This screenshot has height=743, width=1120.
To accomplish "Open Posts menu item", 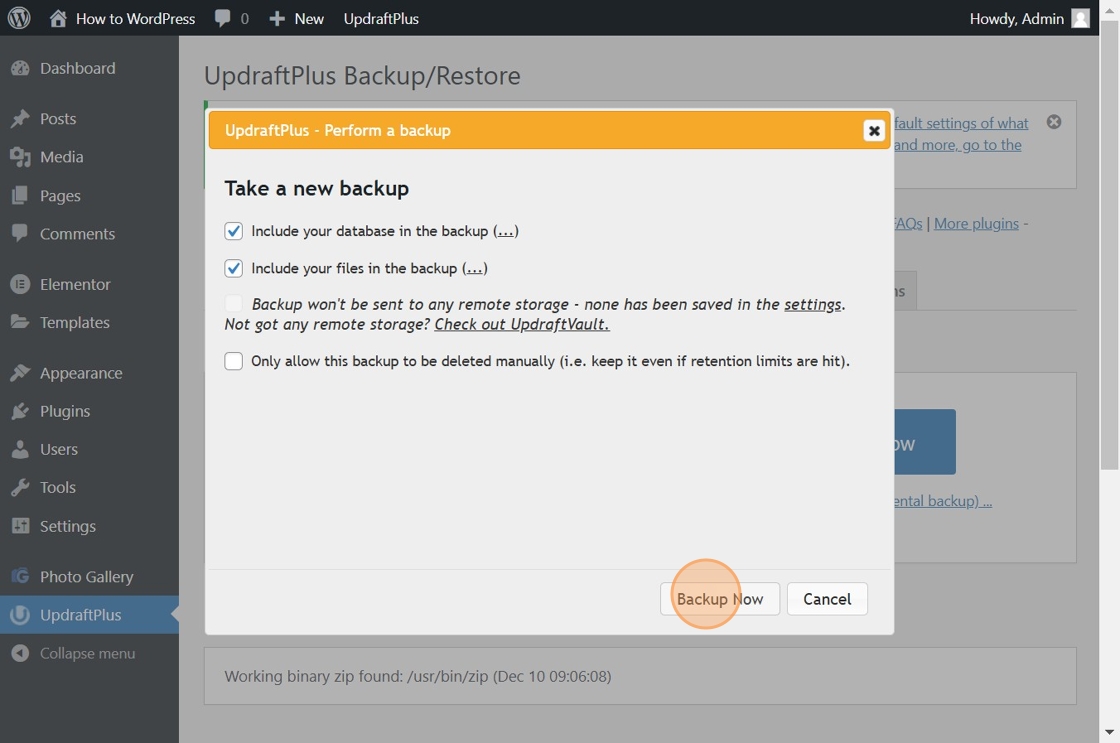I will point(89,119).
